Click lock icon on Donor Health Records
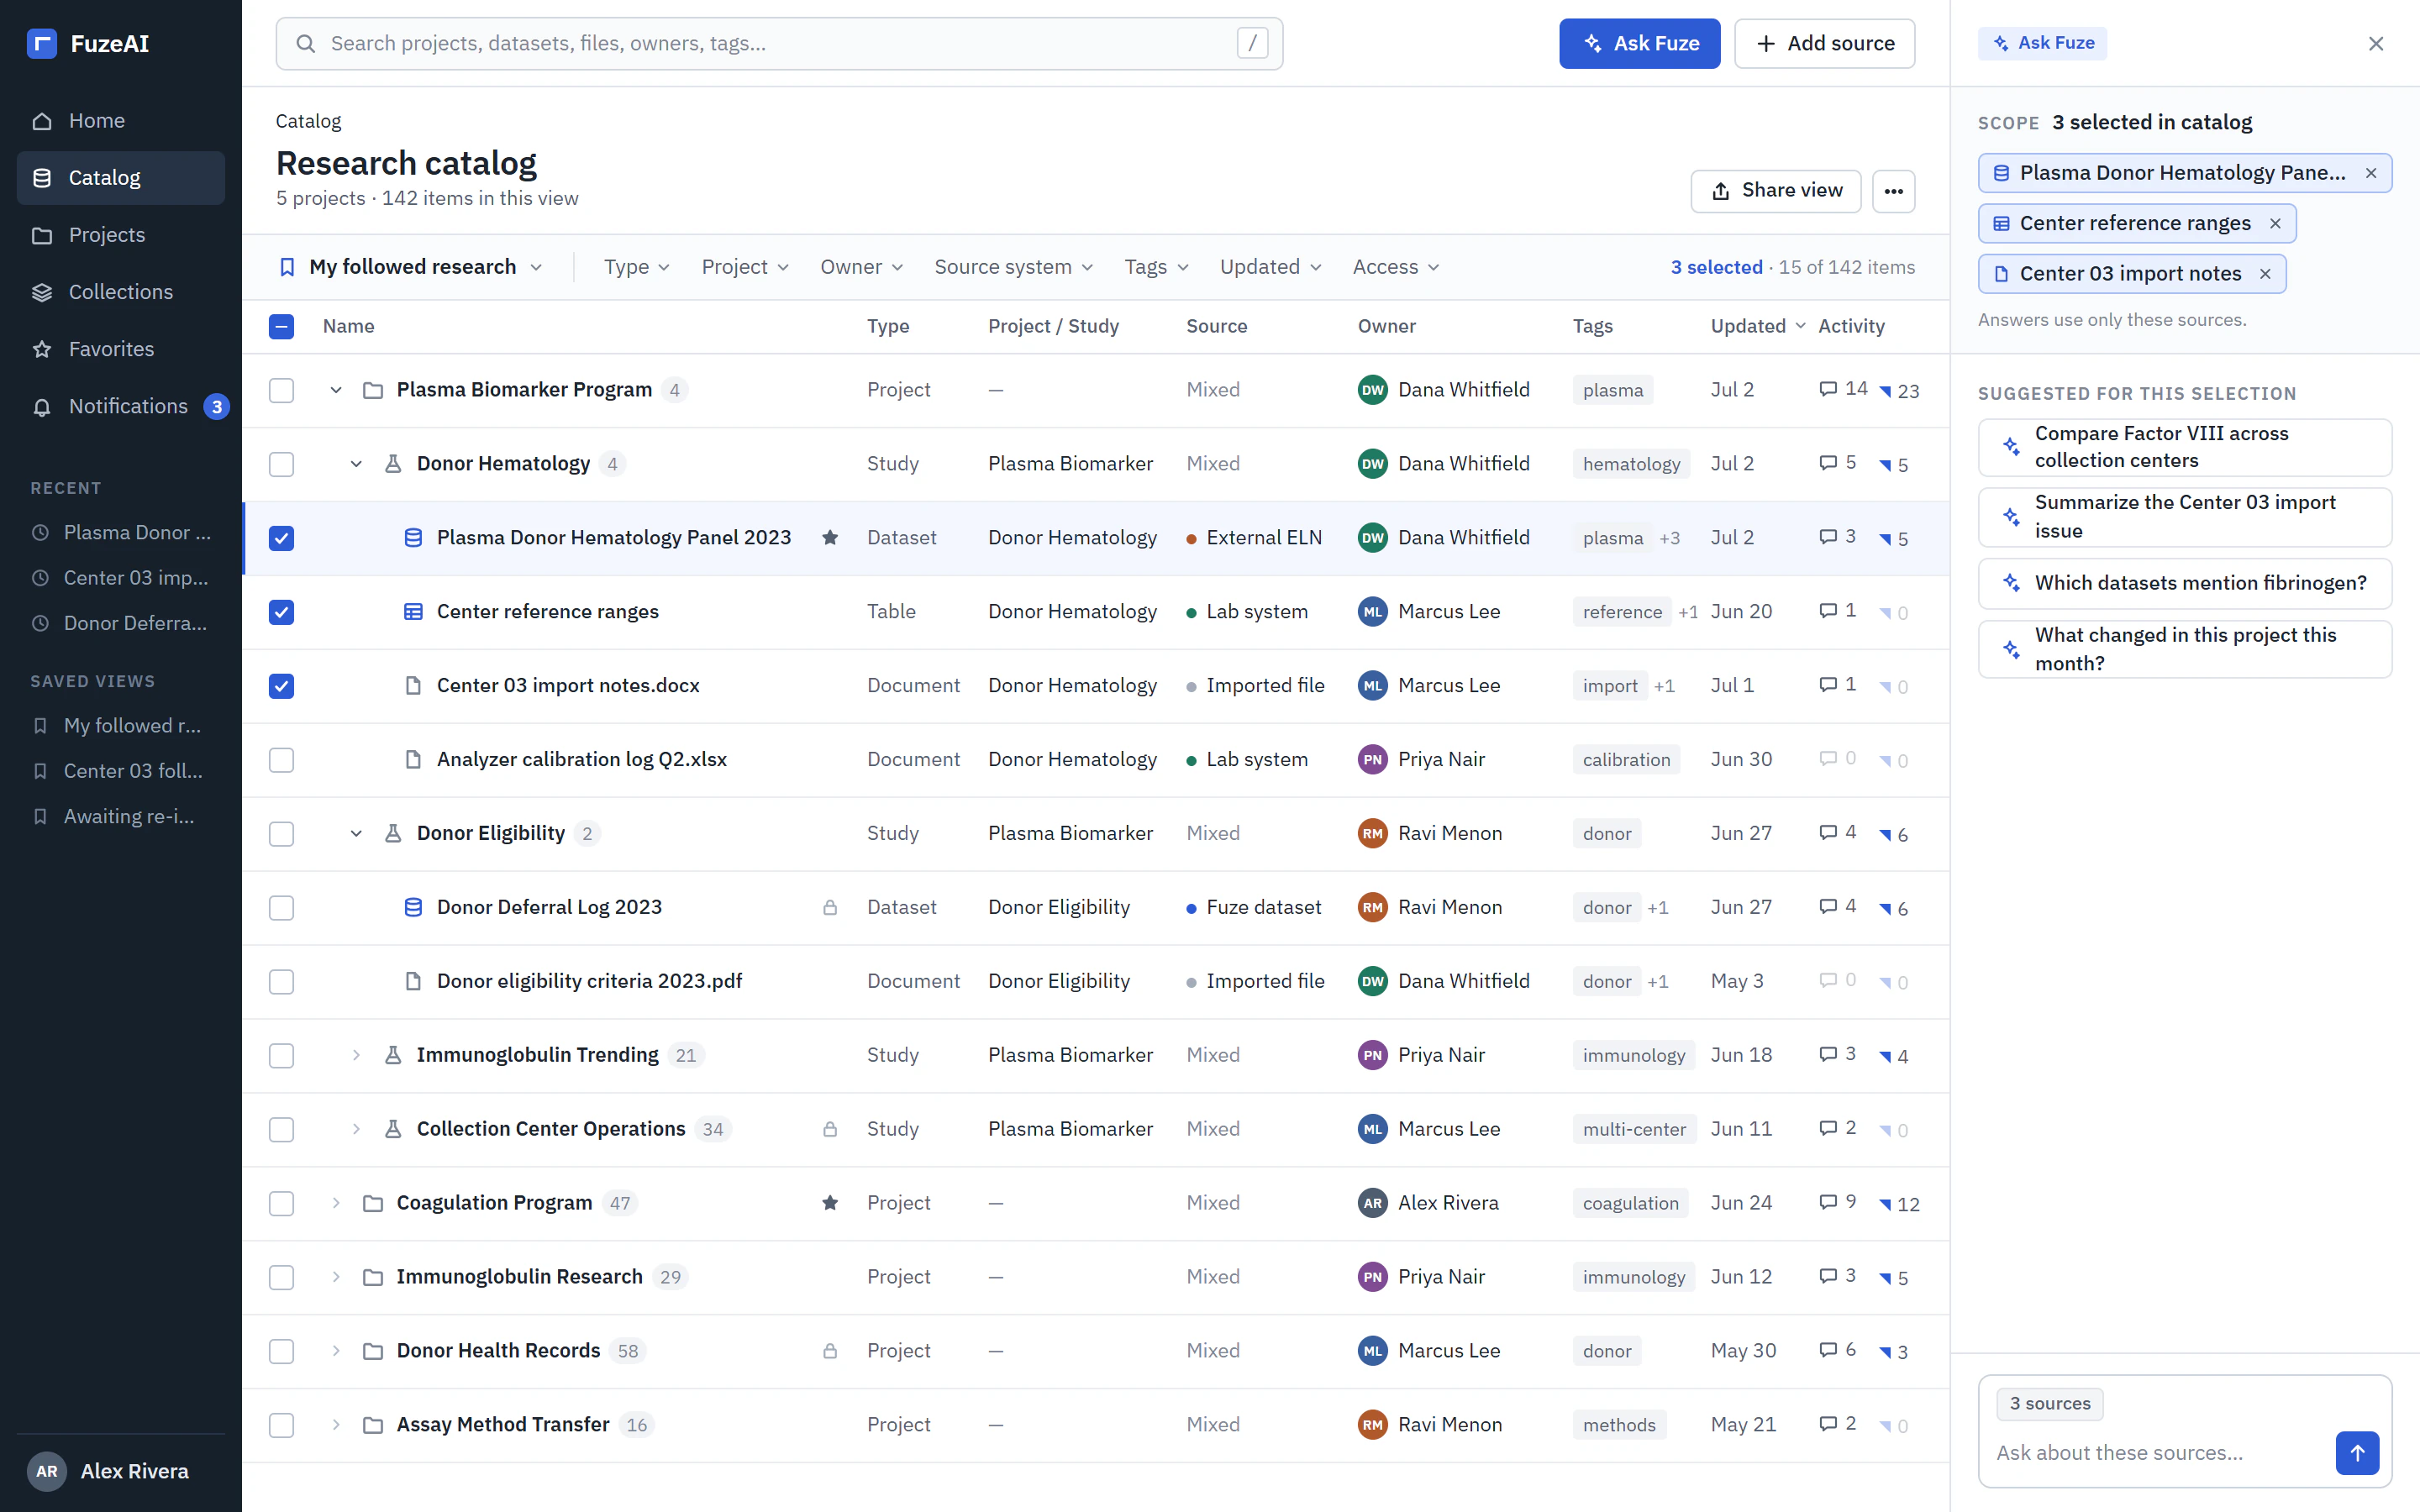 (830, 1351)
